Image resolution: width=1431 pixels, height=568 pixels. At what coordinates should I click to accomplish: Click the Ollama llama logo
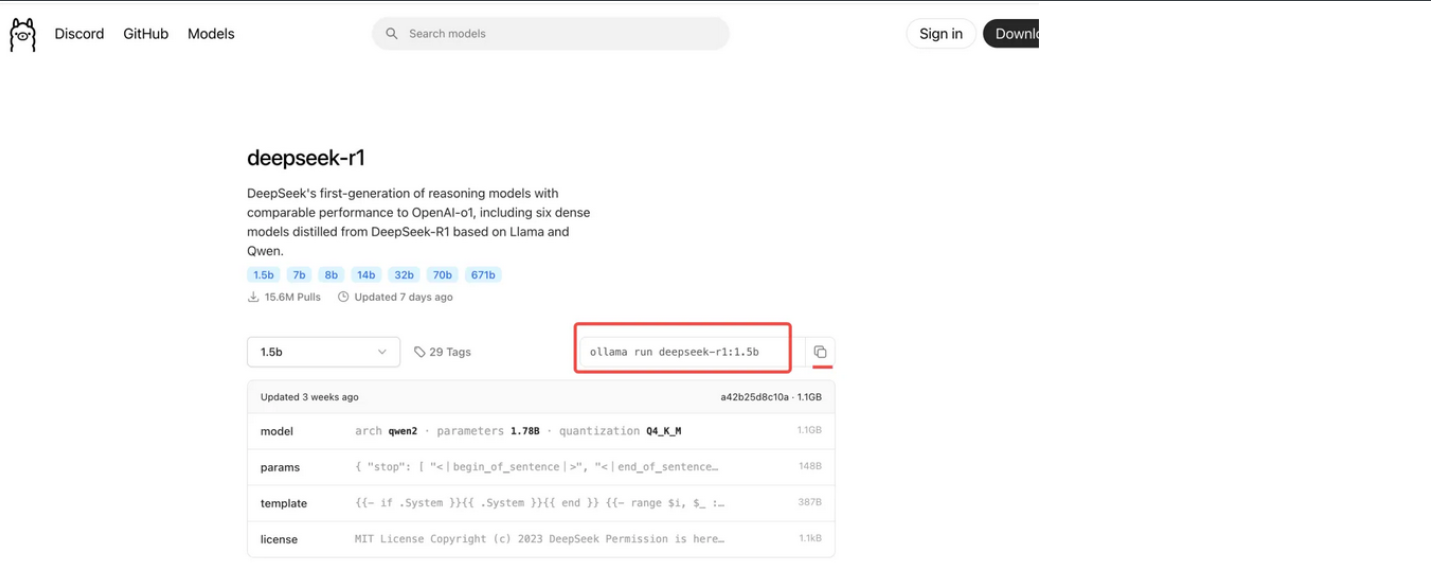point(22,34)
